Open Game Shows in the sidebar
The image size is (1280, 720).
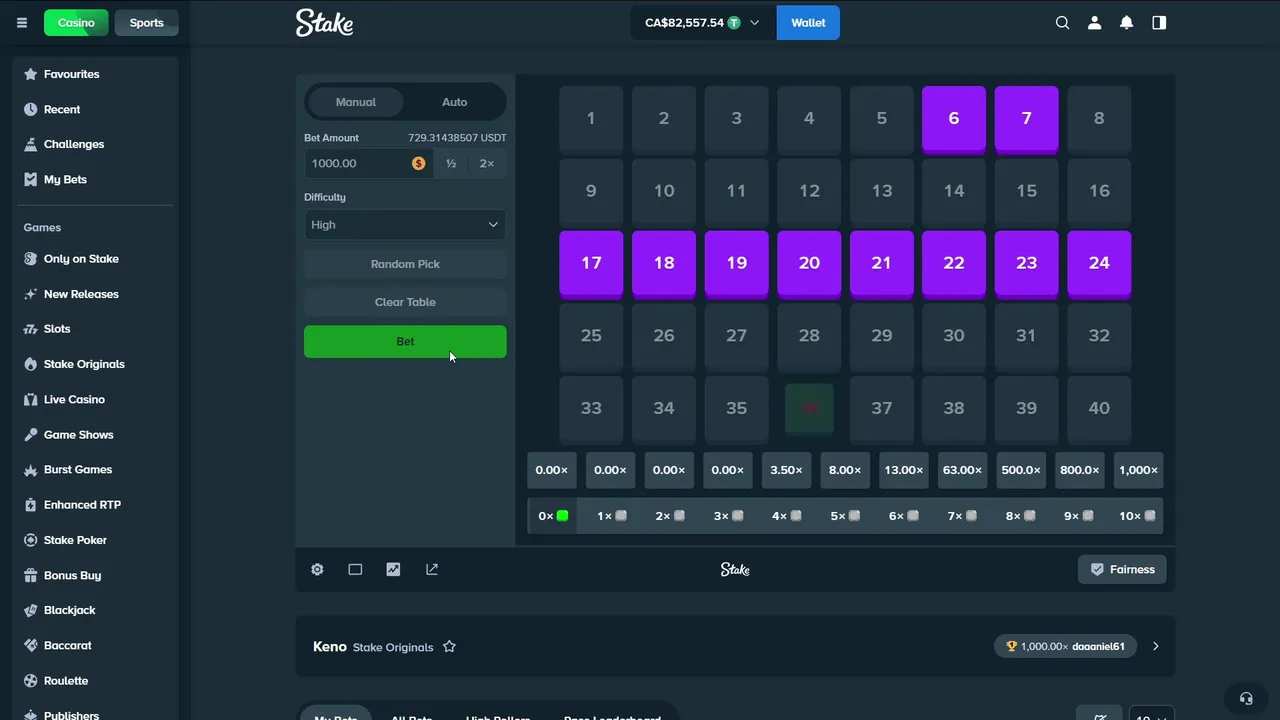(96, 435)
